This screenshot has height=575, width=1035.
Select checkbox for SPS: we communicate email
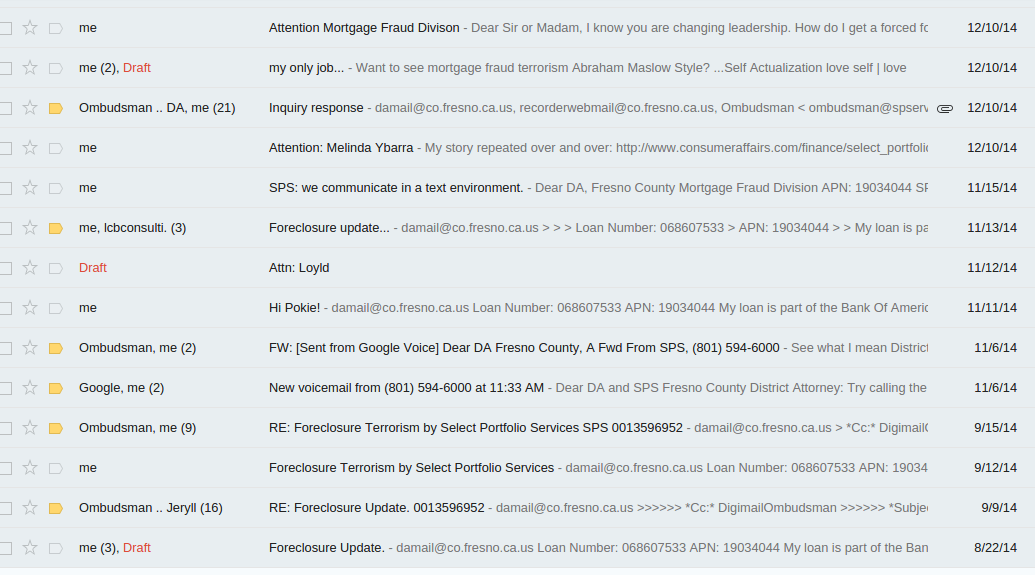(x=6, y=188)
